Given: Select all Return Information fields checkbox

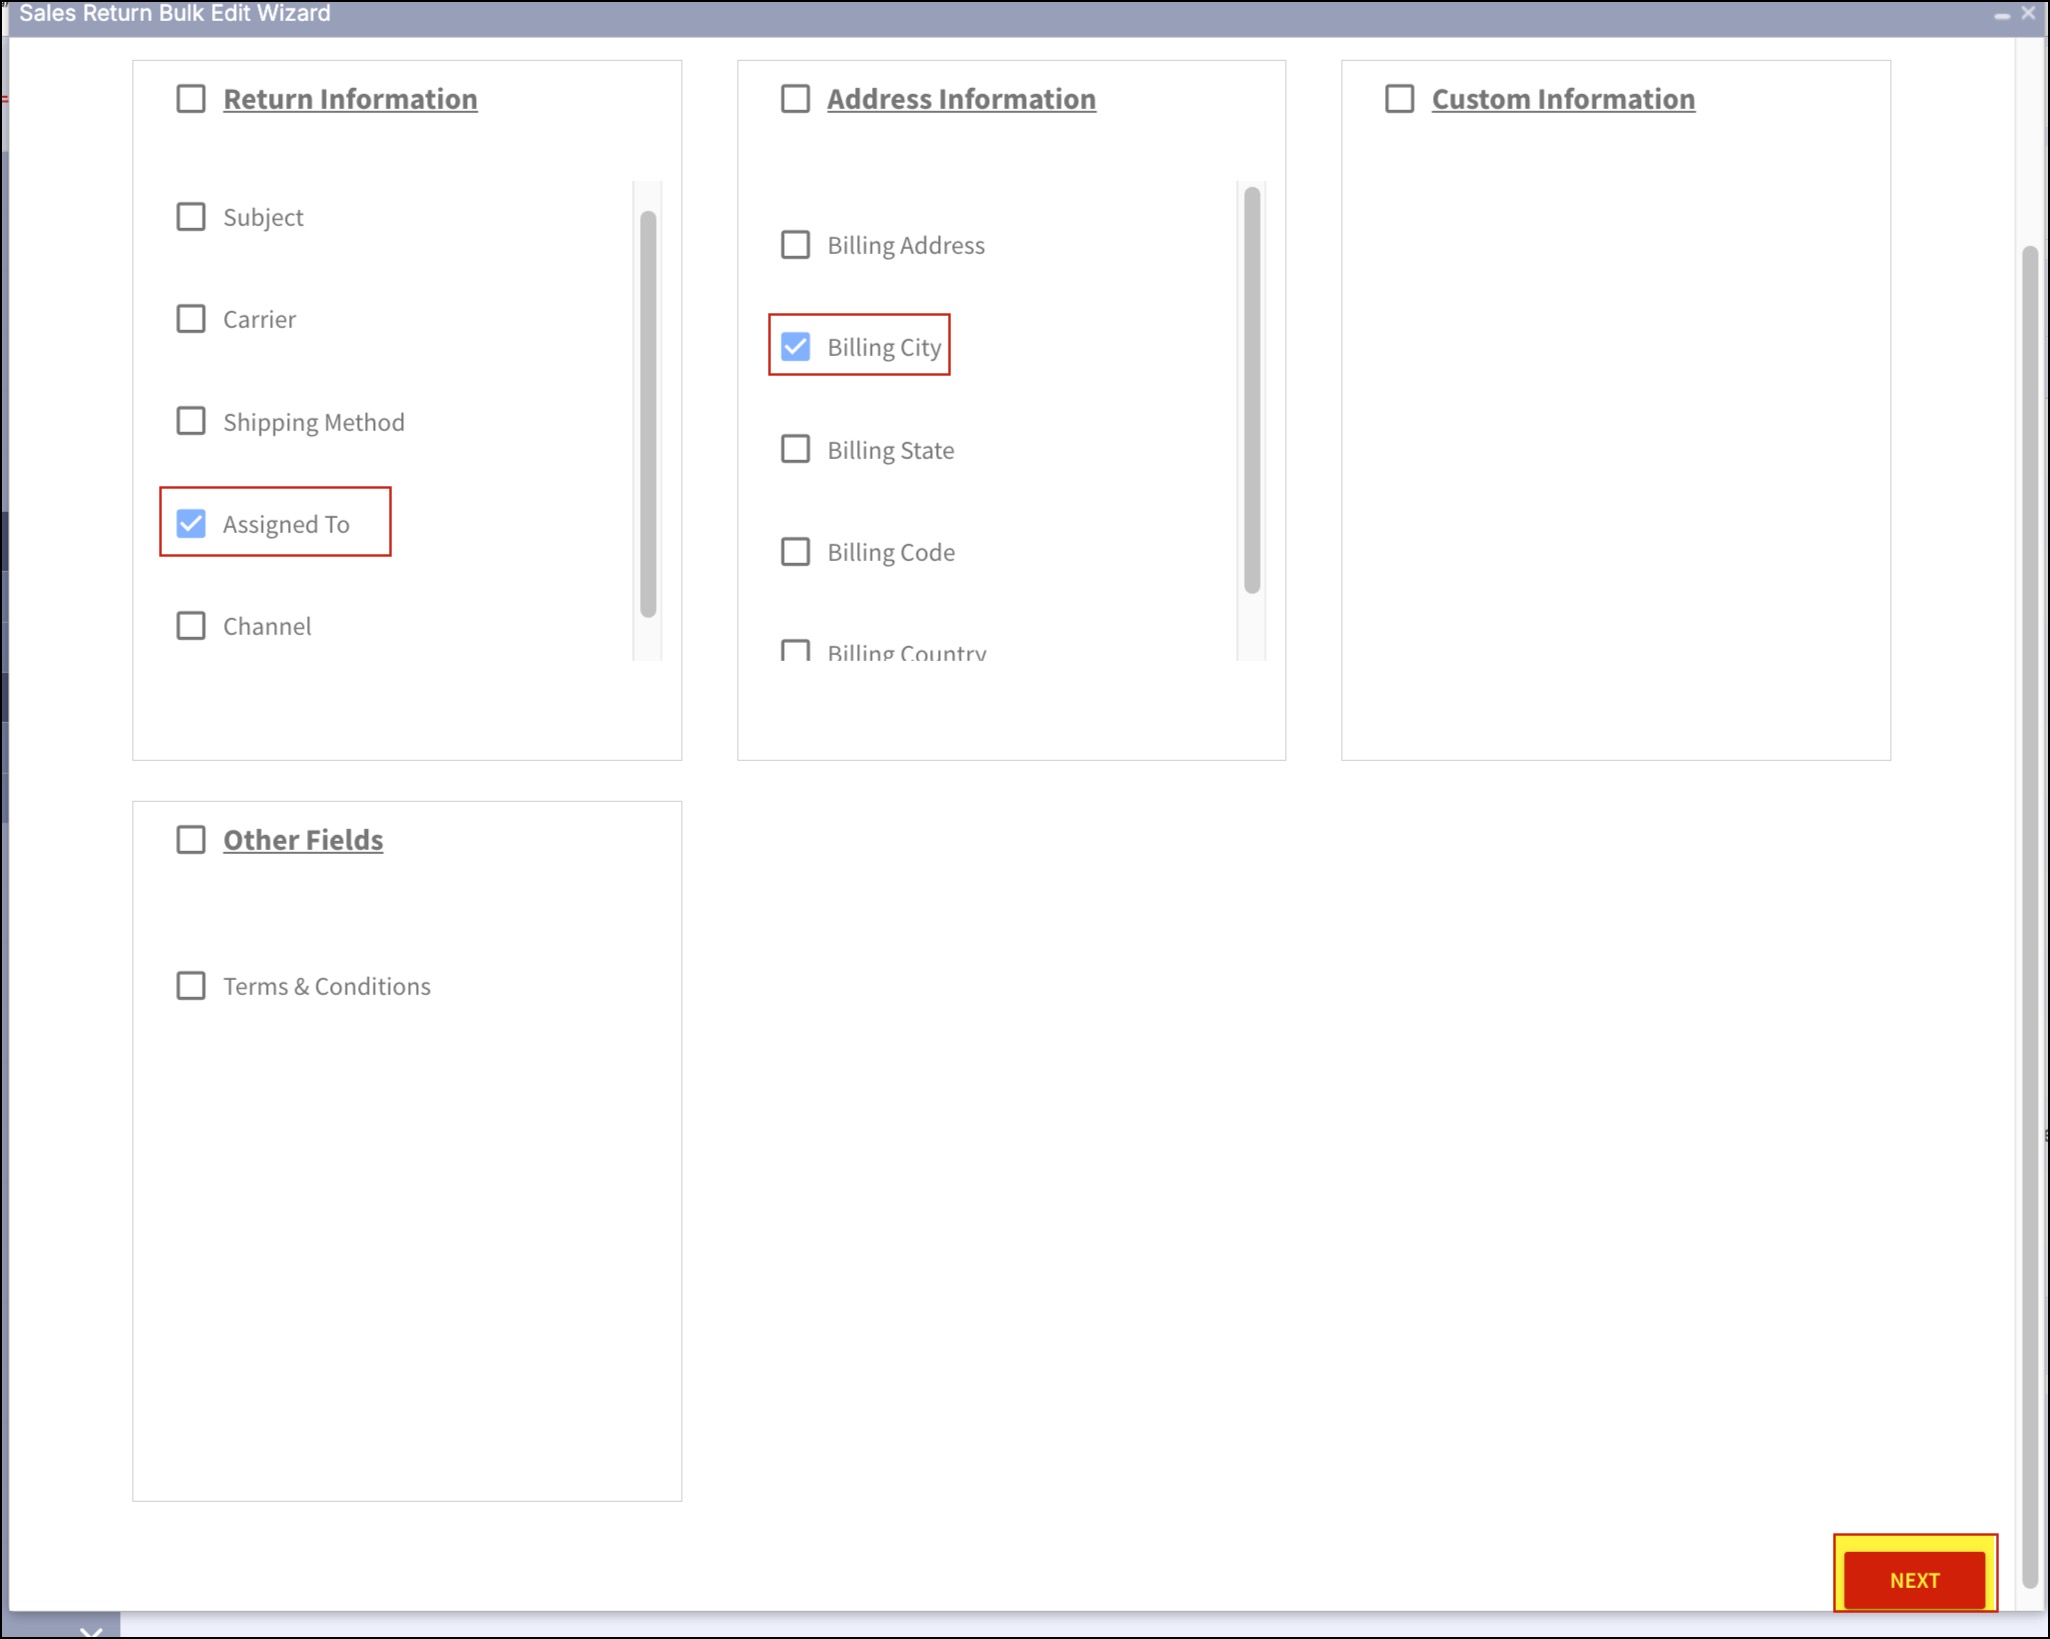Looking at the screenshot, I should pyautogui.click(x=191, y=99).
